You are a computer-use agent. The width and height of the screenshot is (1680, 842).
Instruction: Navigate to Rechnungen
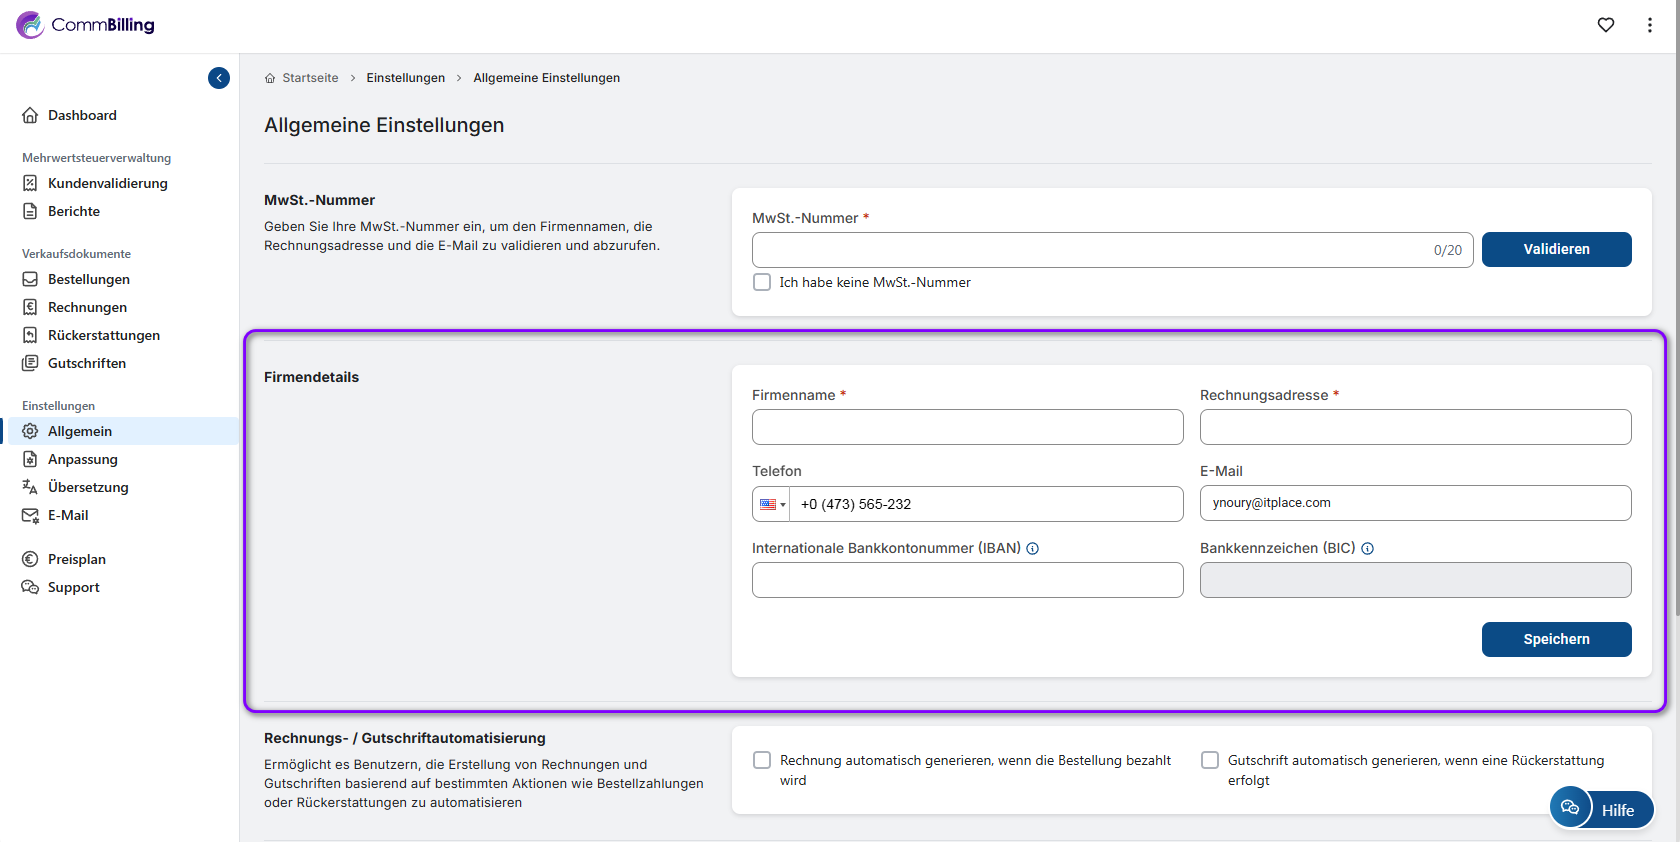(x=87, y=307)
